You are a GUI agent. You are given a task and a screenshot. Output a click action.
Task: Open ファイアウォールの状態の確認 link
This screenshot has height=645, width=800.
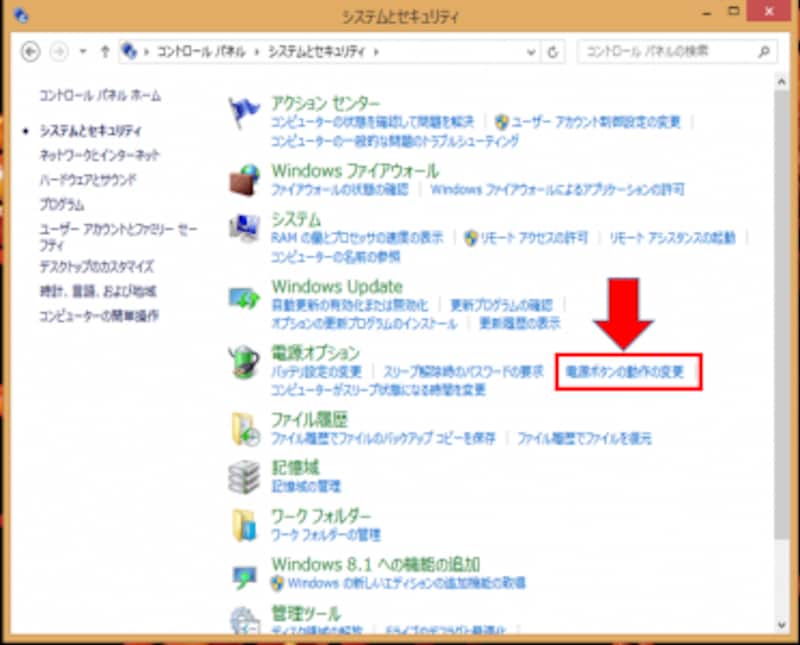340,189
